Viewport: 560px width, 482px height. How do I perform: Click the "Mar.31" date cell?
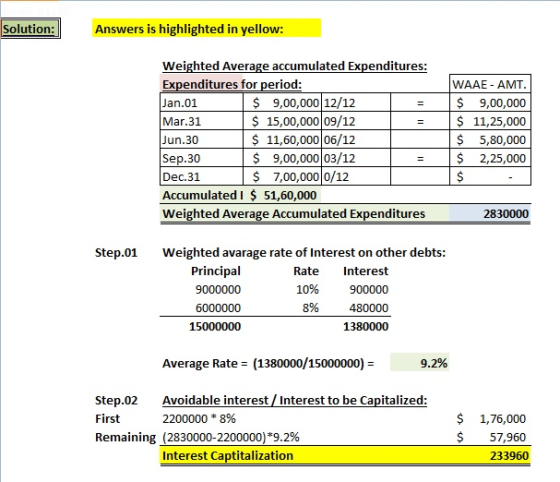click(x=201, y=121)
